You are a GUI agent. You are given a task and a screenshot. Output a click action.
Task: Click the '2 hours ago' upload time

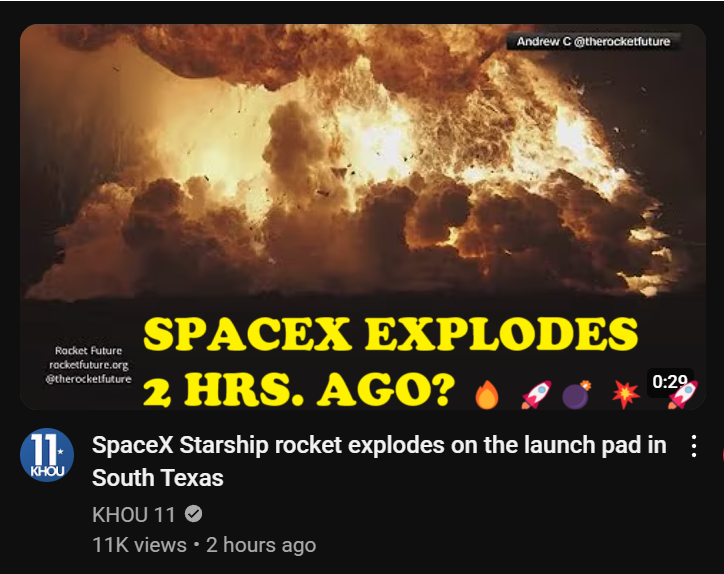pos(261,545)
